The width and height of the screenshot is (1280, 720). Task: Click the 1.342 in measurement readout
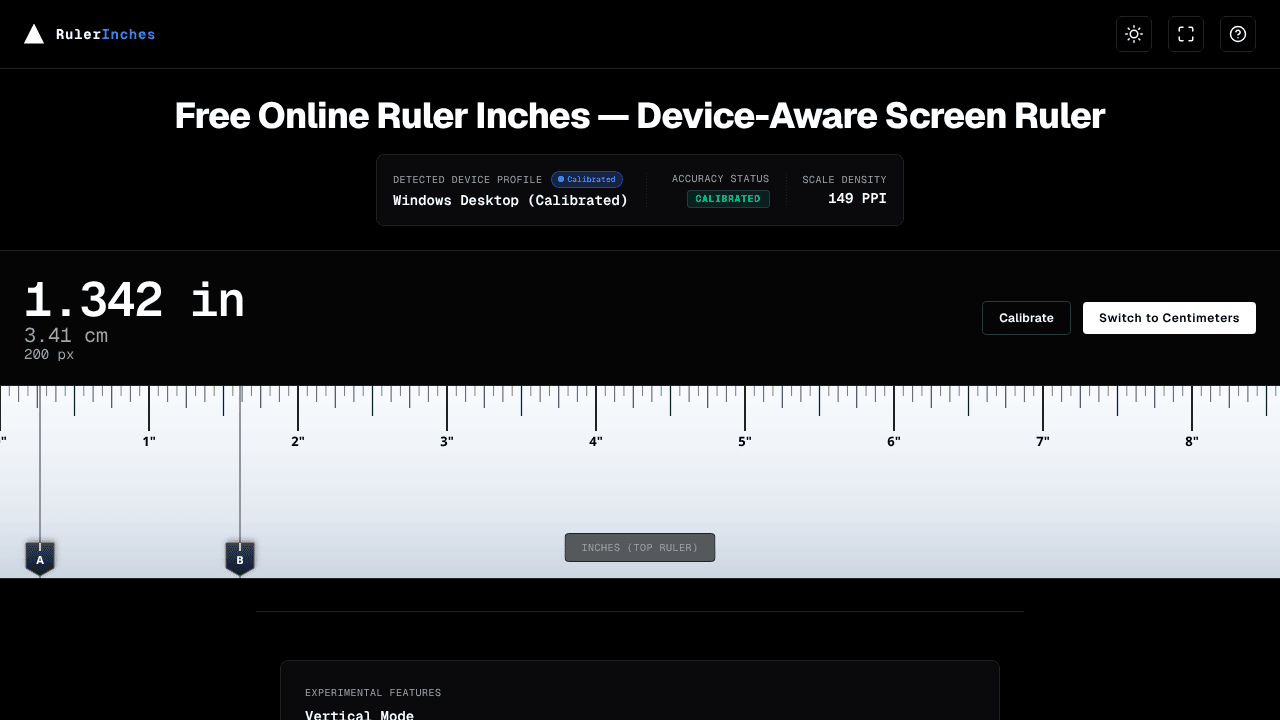[x=134, y=300]
